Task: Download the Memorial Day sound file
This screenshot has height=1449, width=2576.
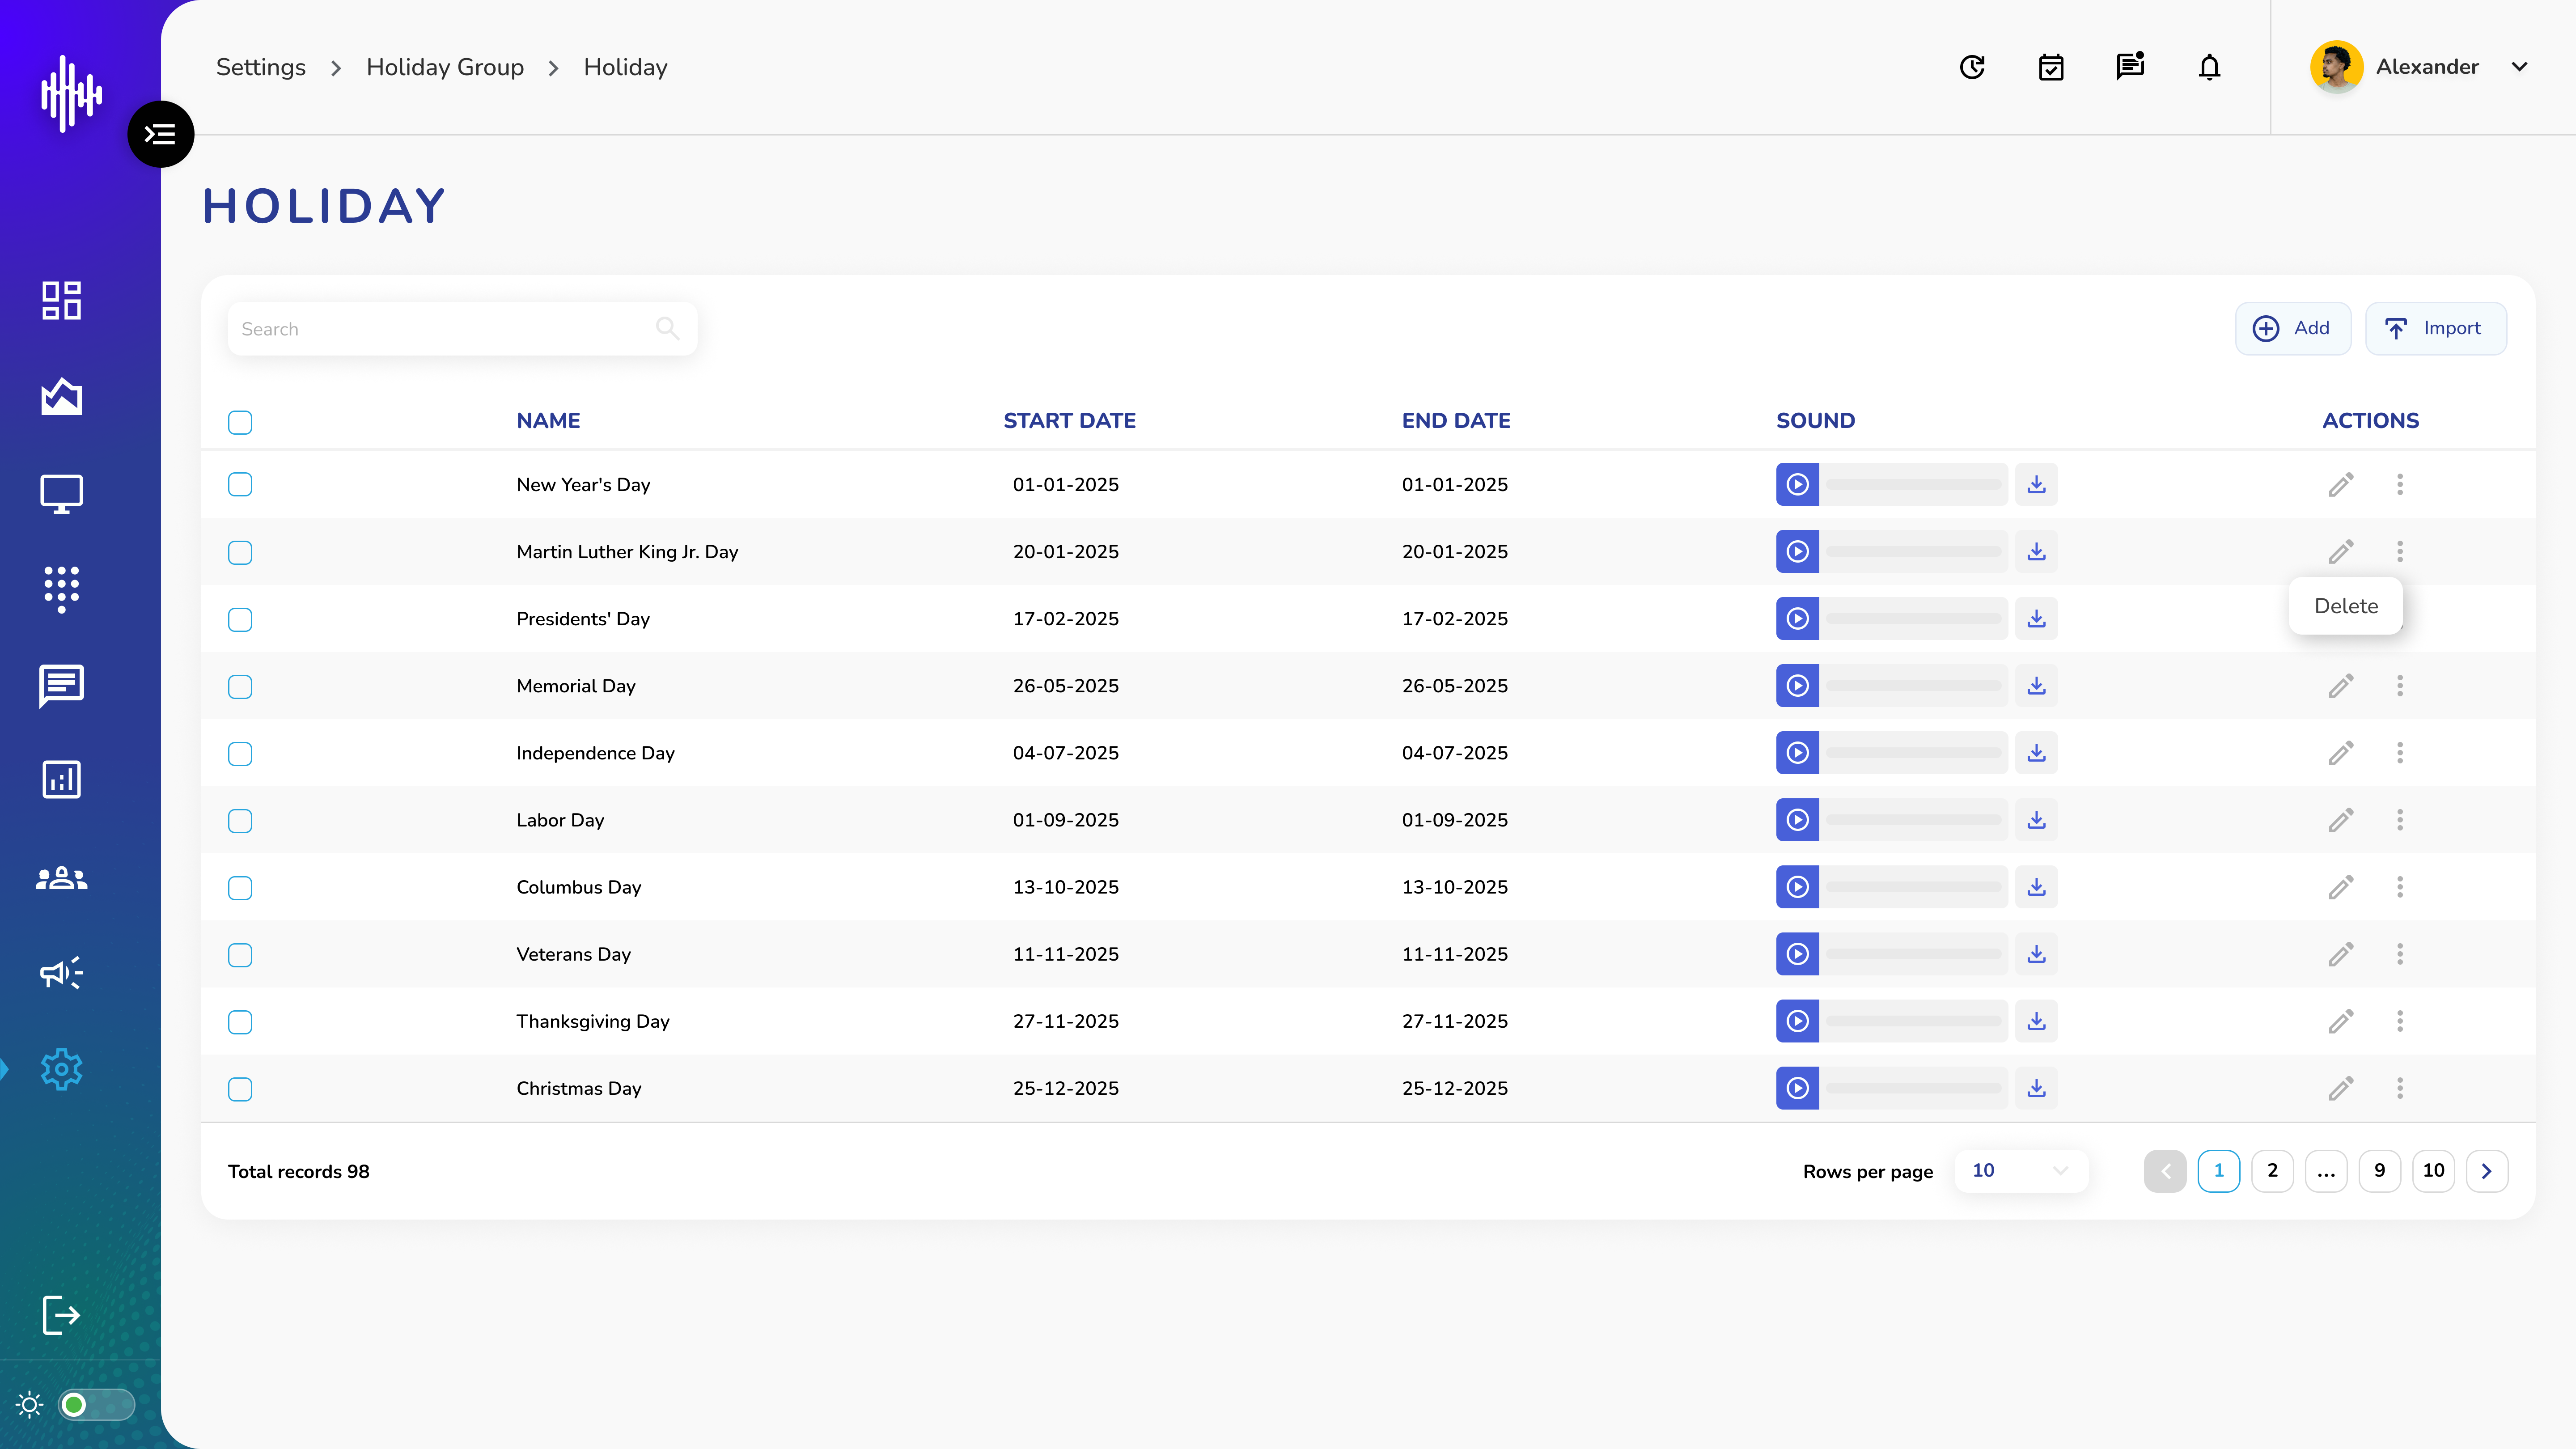Action: click(2036, 685)
